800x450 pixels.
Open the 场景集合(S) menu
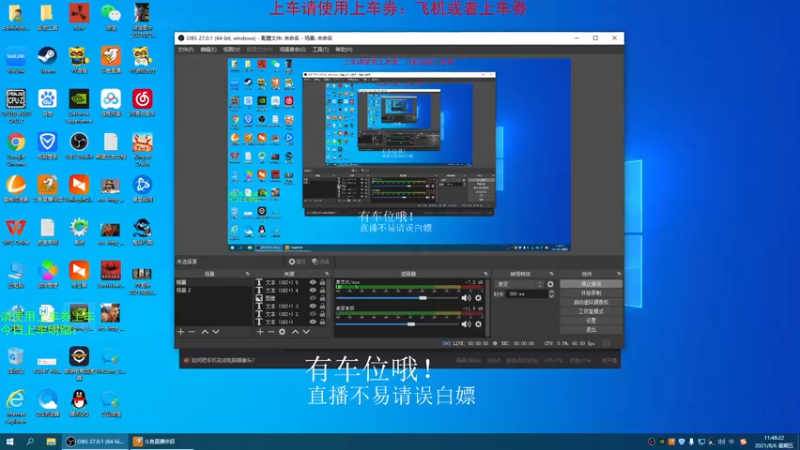pos(292,49)
